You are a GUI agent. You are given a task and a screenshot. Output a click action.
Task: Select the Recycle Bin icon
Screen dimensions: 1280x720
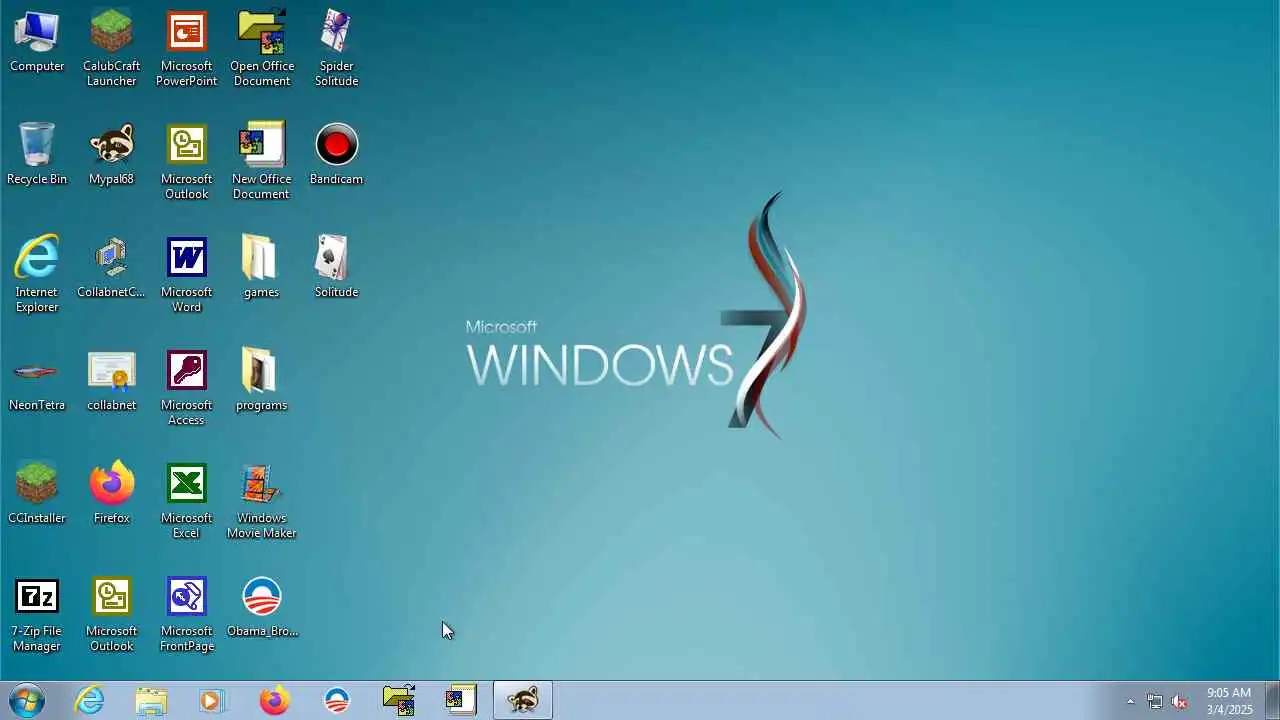coord(37,154)
